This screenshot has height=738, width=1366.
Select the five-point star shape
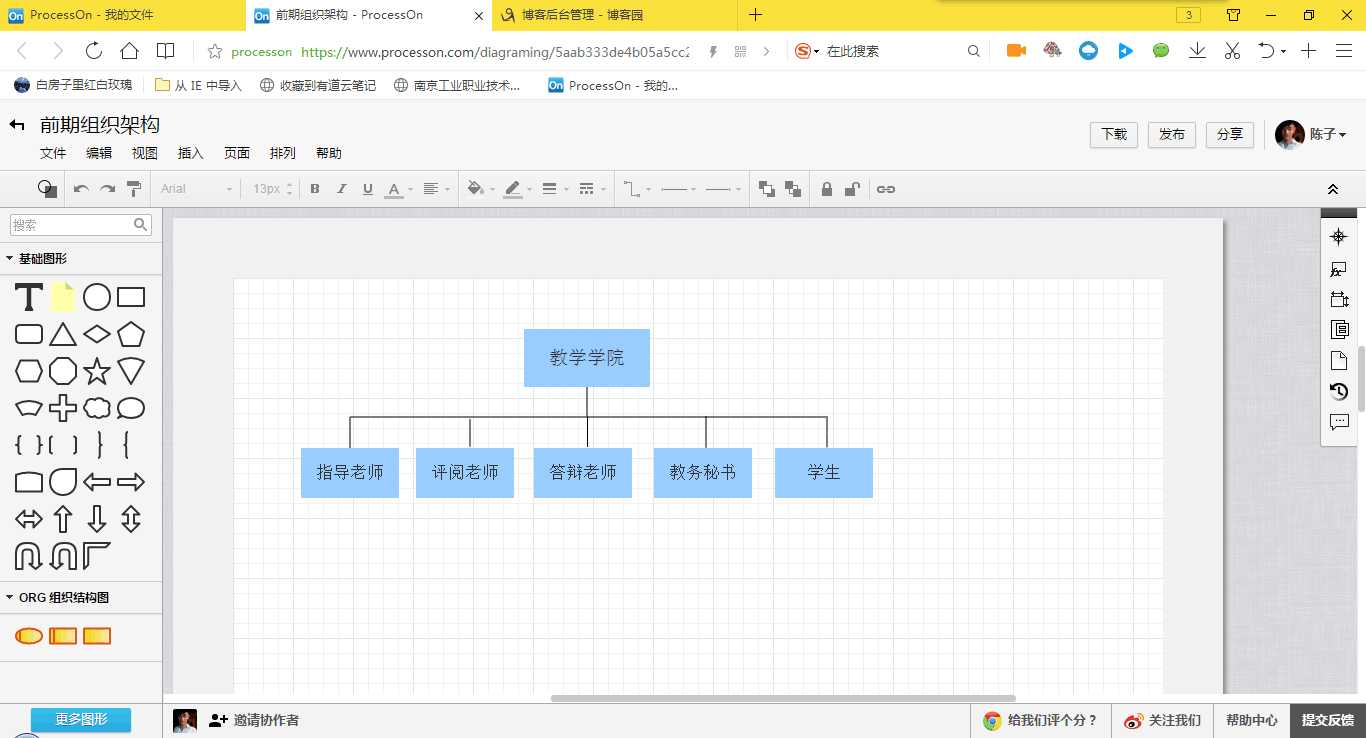[97, 371]
